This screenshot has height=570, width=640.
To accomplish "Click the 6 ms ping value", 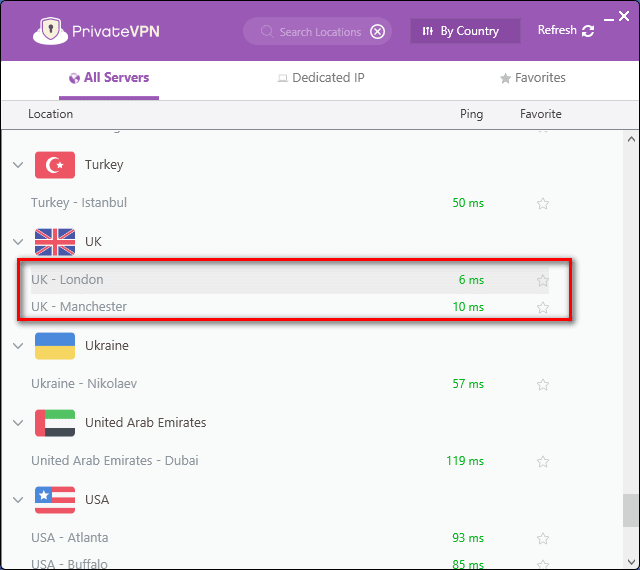I will pos(471,280).
